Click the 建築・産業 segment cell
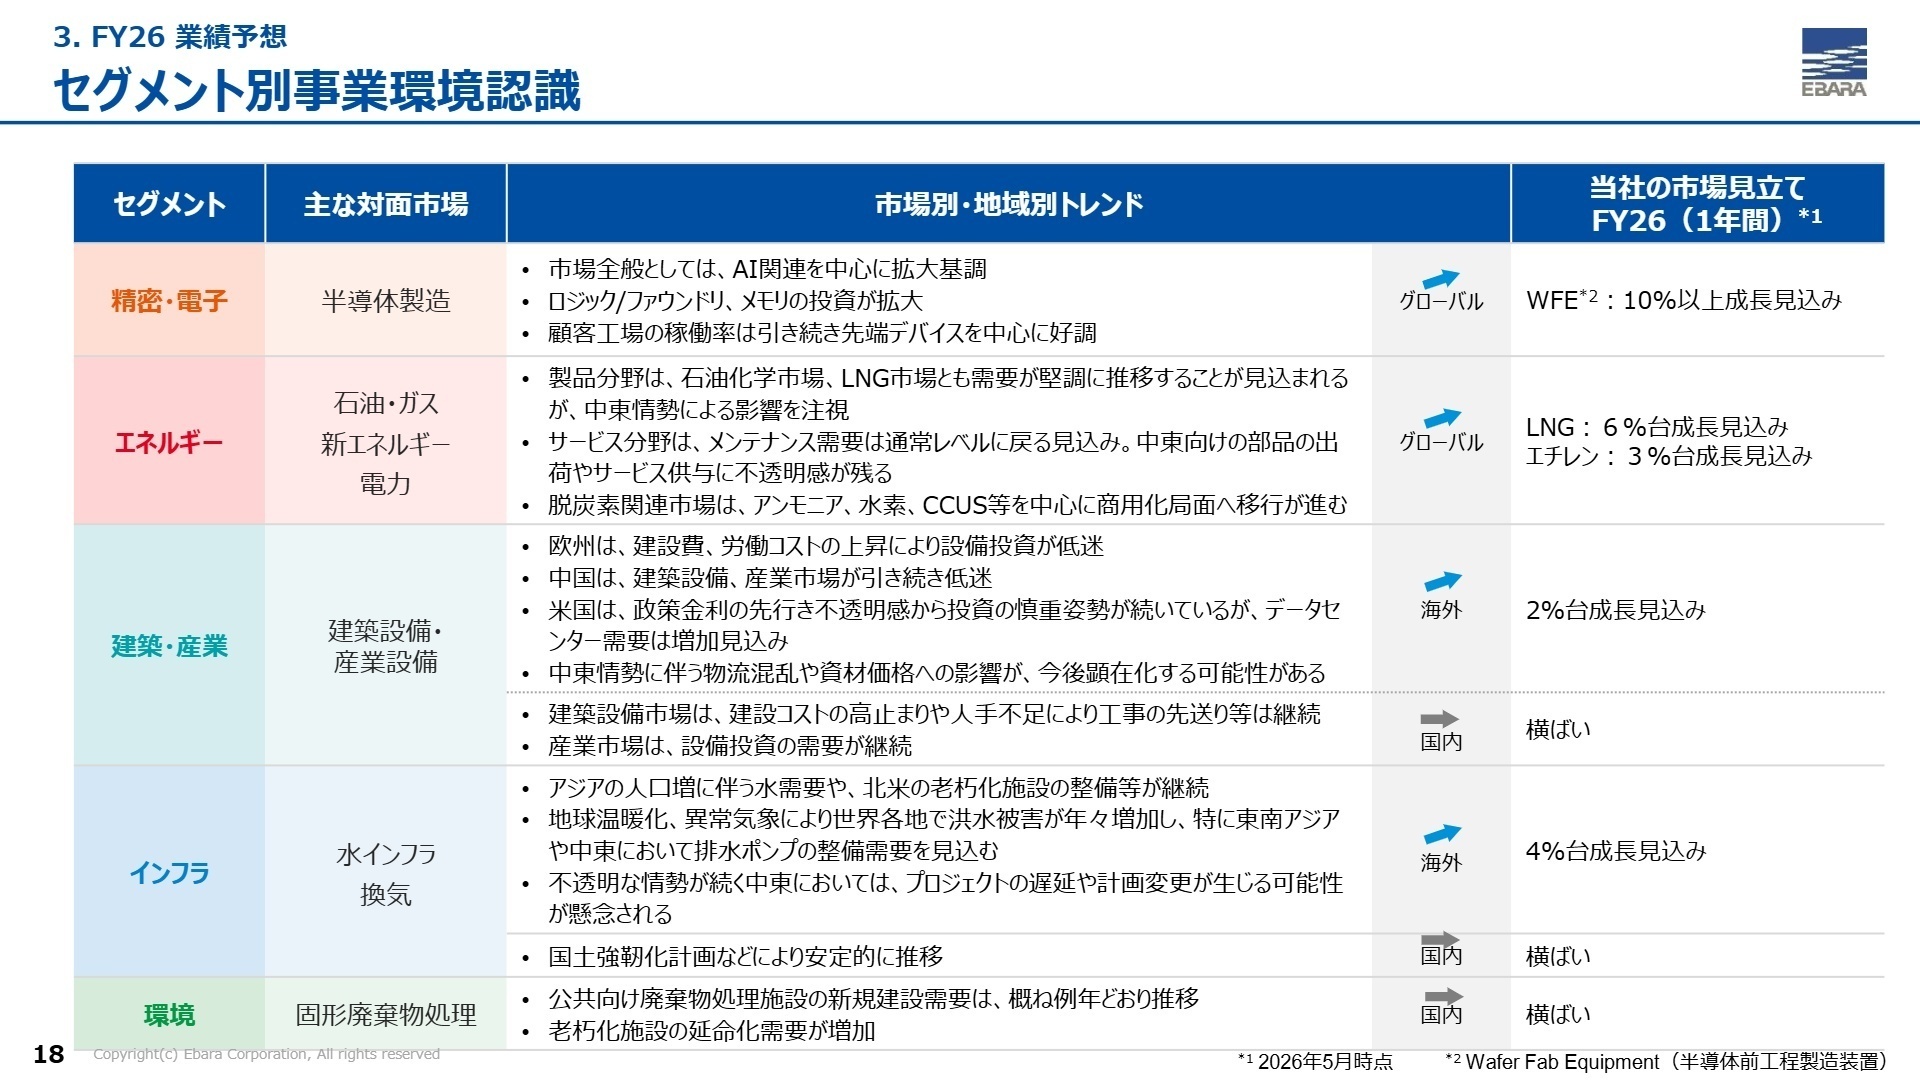The height and width of the screenshot is (1080, 1920). pyautogui.click(x=169, y=646)
